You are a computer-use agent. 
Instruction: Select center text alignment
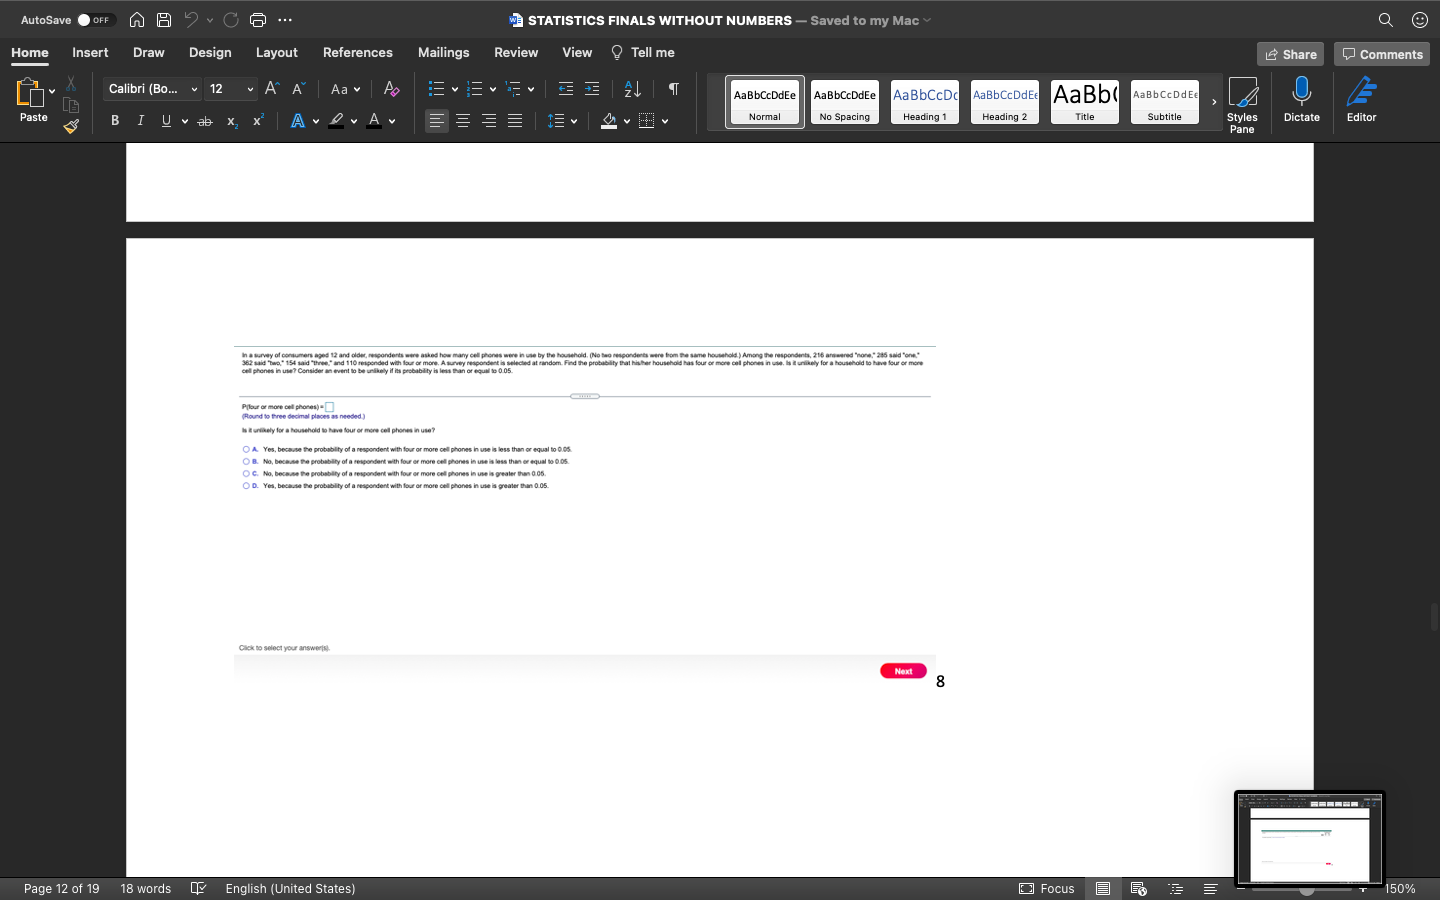pos(463,120)
